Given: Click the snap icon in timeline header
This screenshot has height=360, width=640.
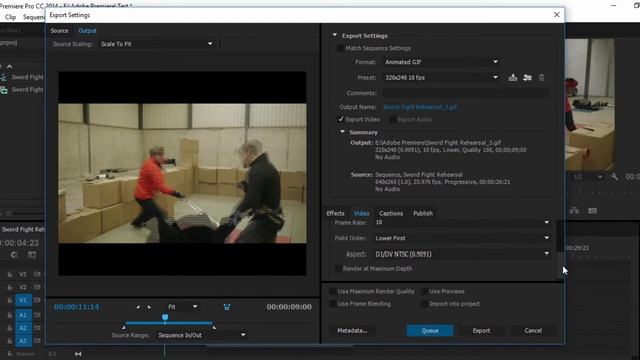Looking at the screenshot, I should [x=14, y=255].
